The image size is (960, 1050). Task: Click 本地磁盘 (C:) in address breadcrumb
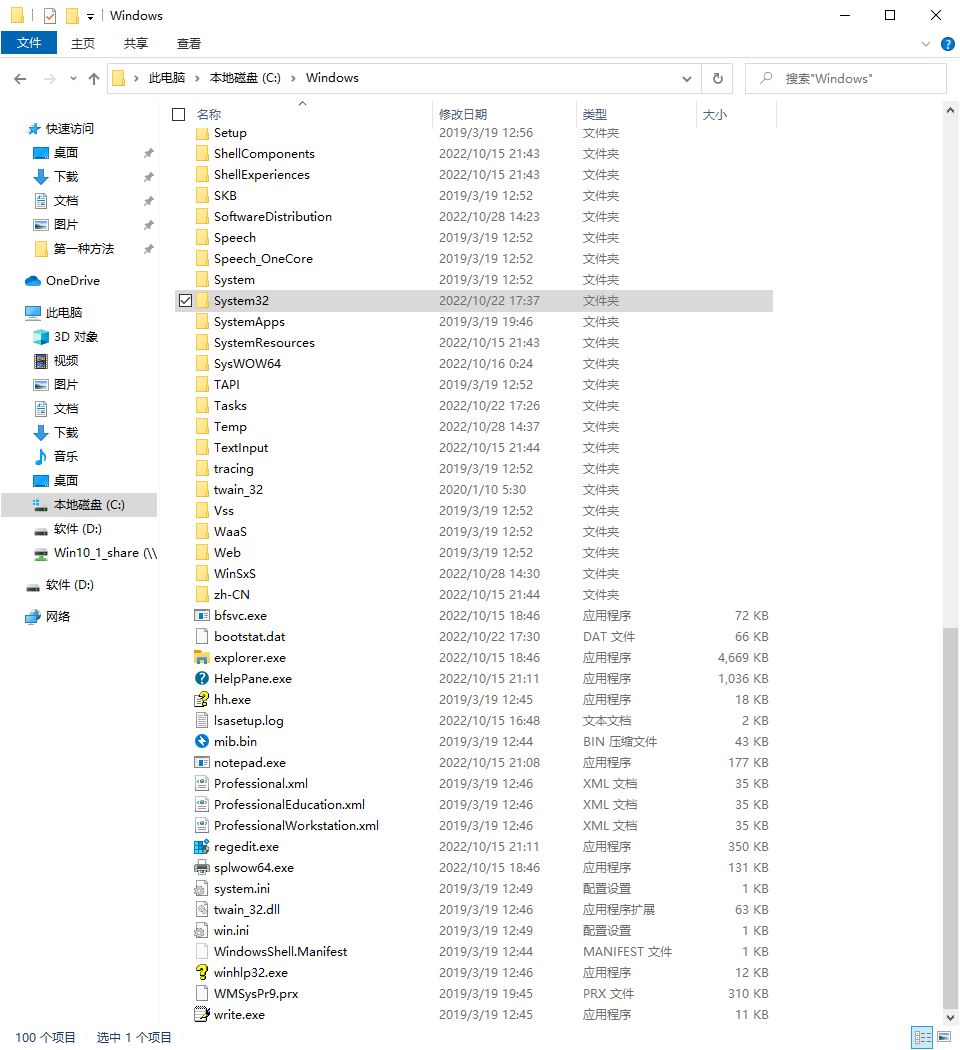point(245,78)
